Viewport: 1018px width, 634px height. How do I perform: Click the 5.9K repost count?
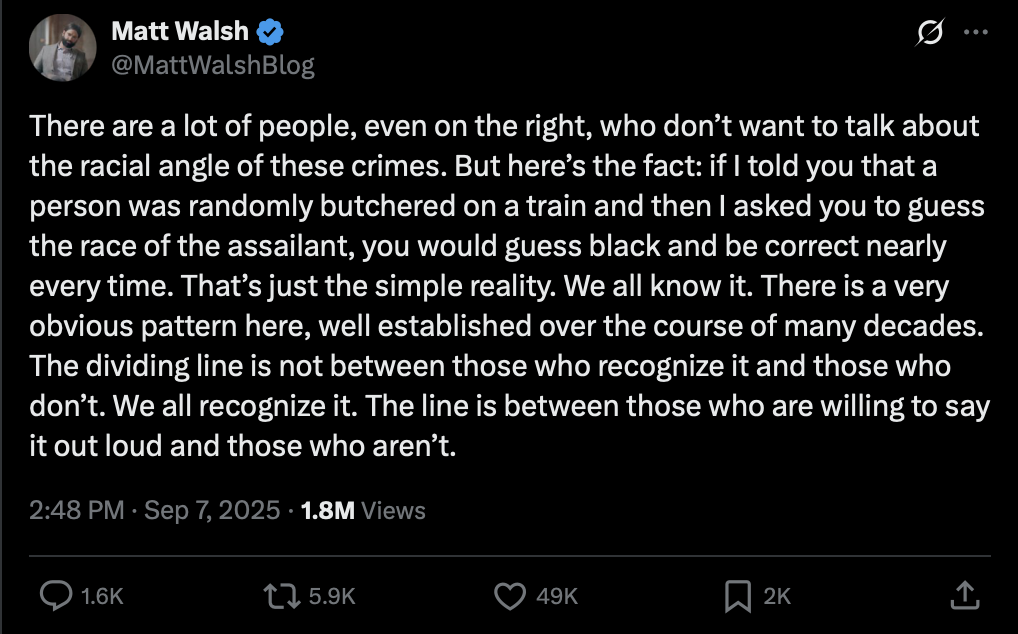[x=333, y=596]
